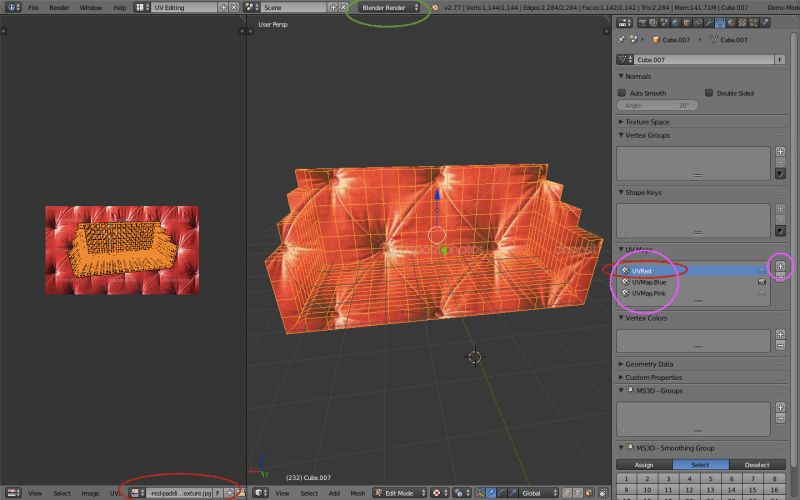
Task: Open the Material properties tab
Action: [x=731, y=22]
